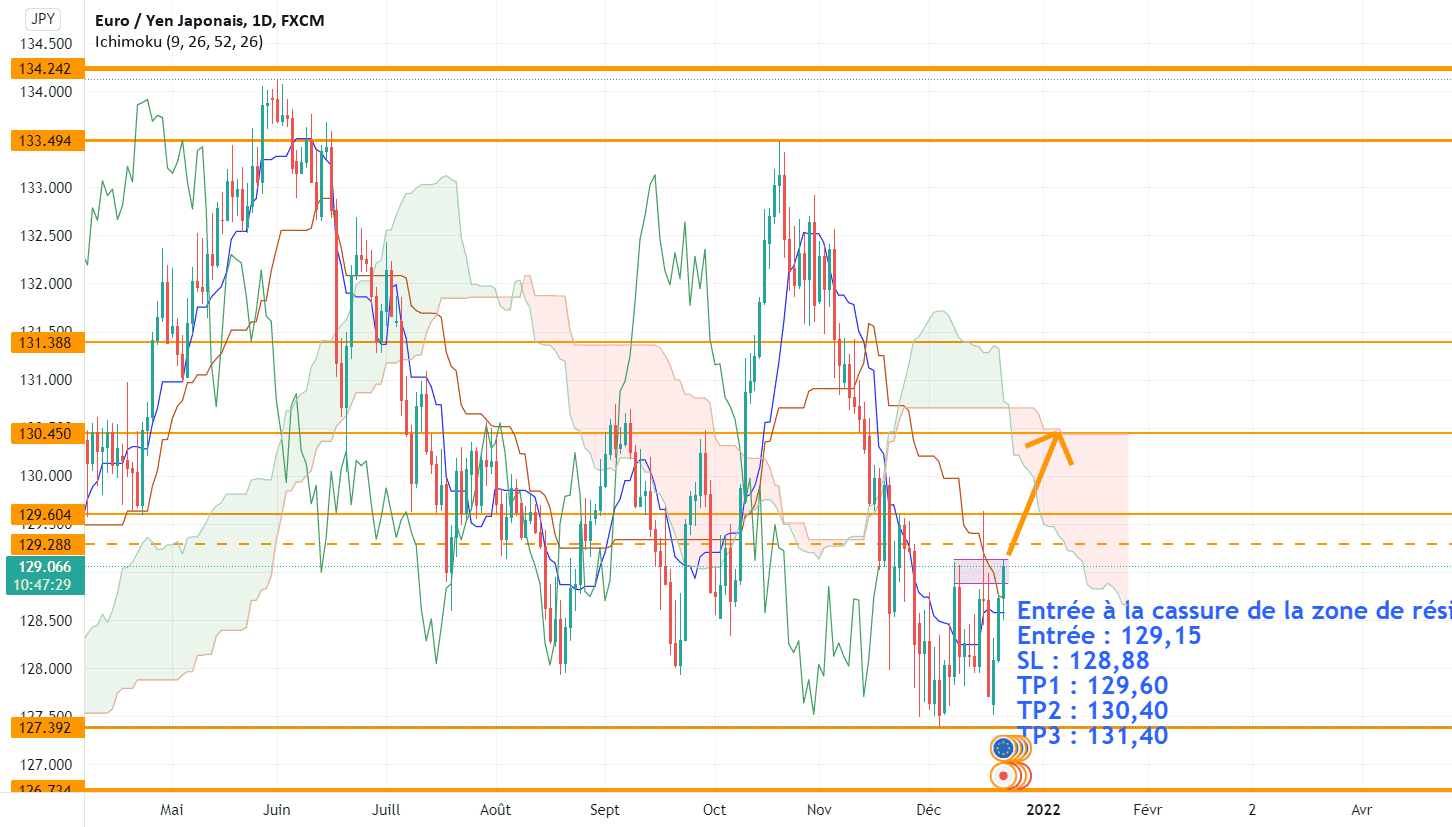Open the Japan flag economic event marker
This screenshot has height=827, width=1452.
(x=1004, y=775)
